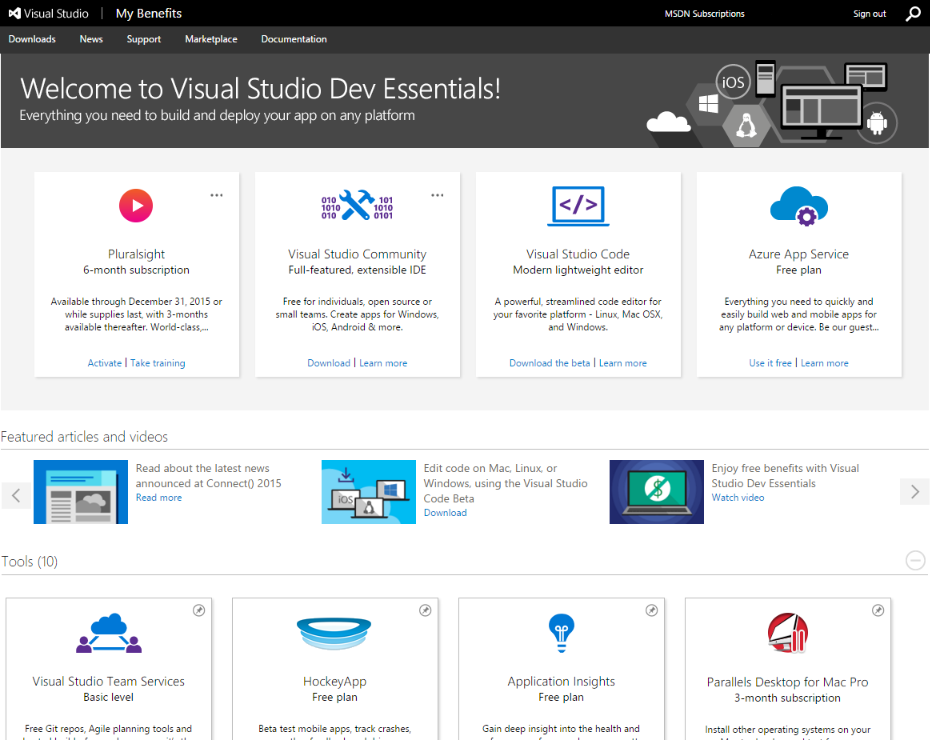Open the Marketplace menu item

[x=211, y=39]
